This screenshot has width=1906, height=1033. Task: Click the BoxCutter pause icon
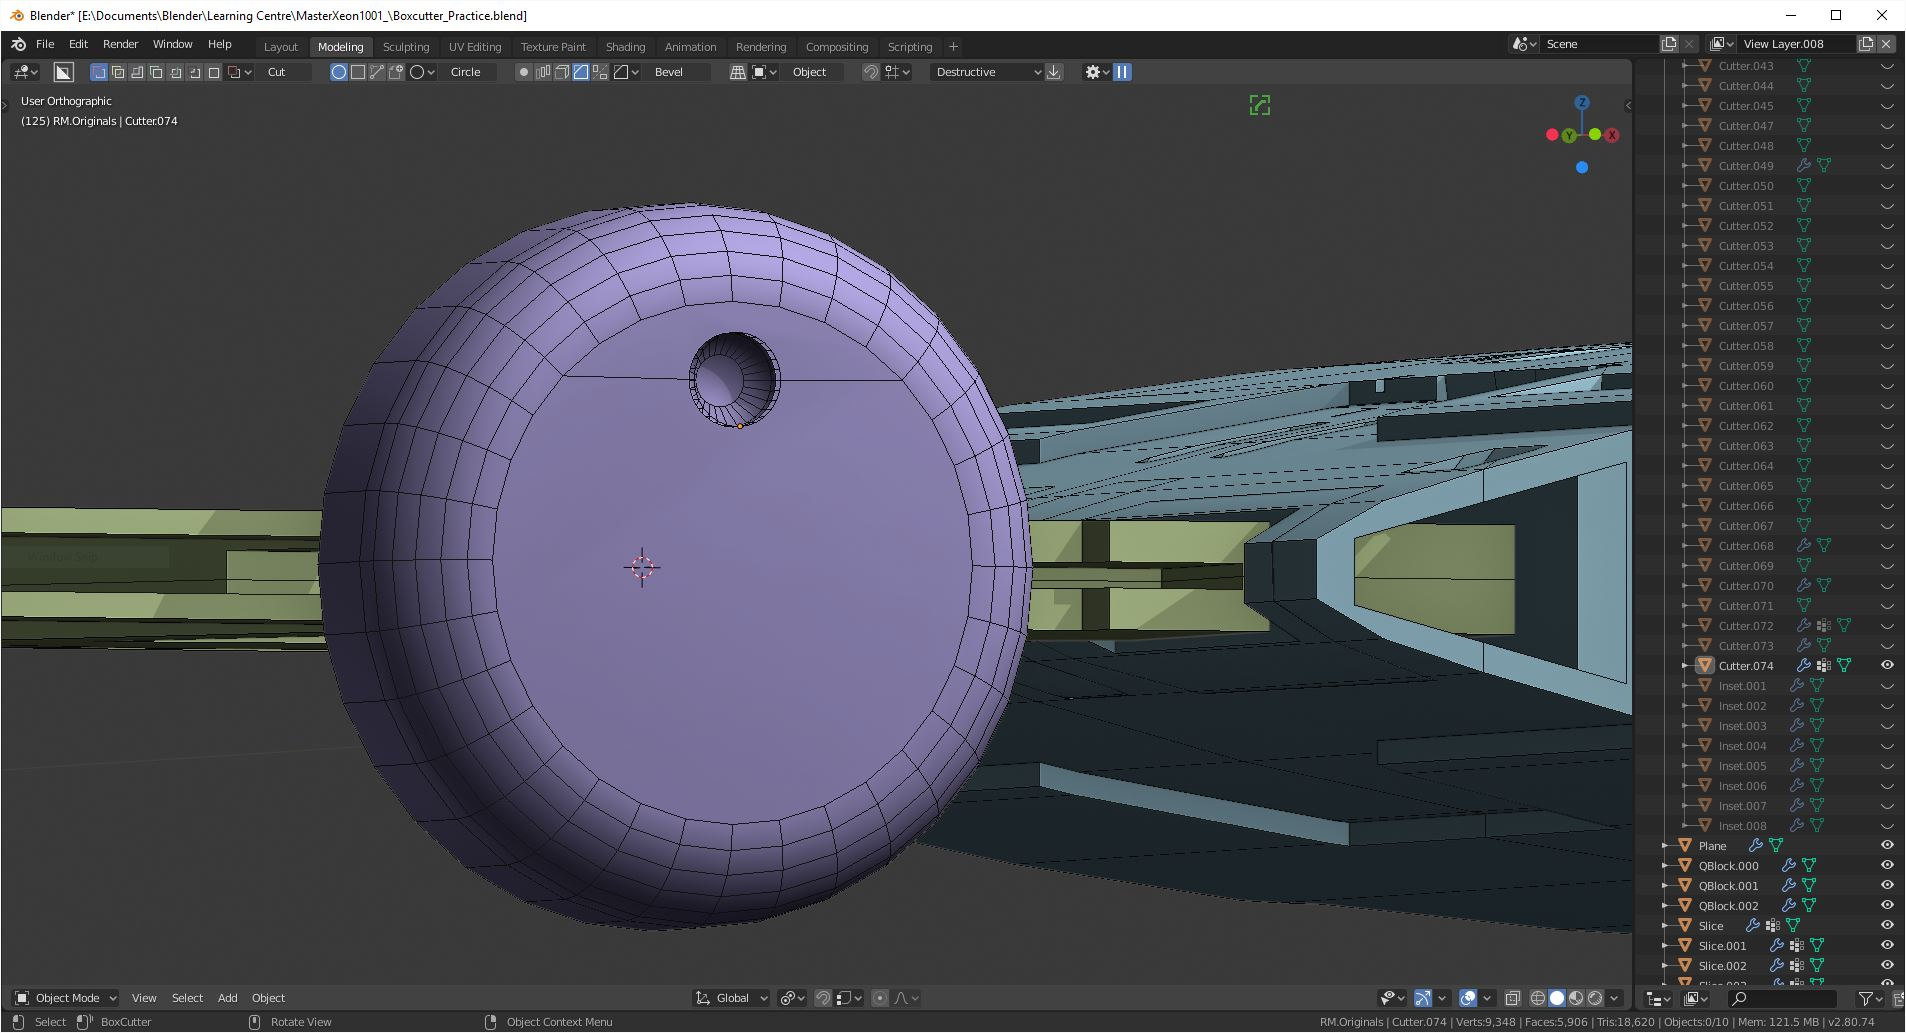[1122, 72]
